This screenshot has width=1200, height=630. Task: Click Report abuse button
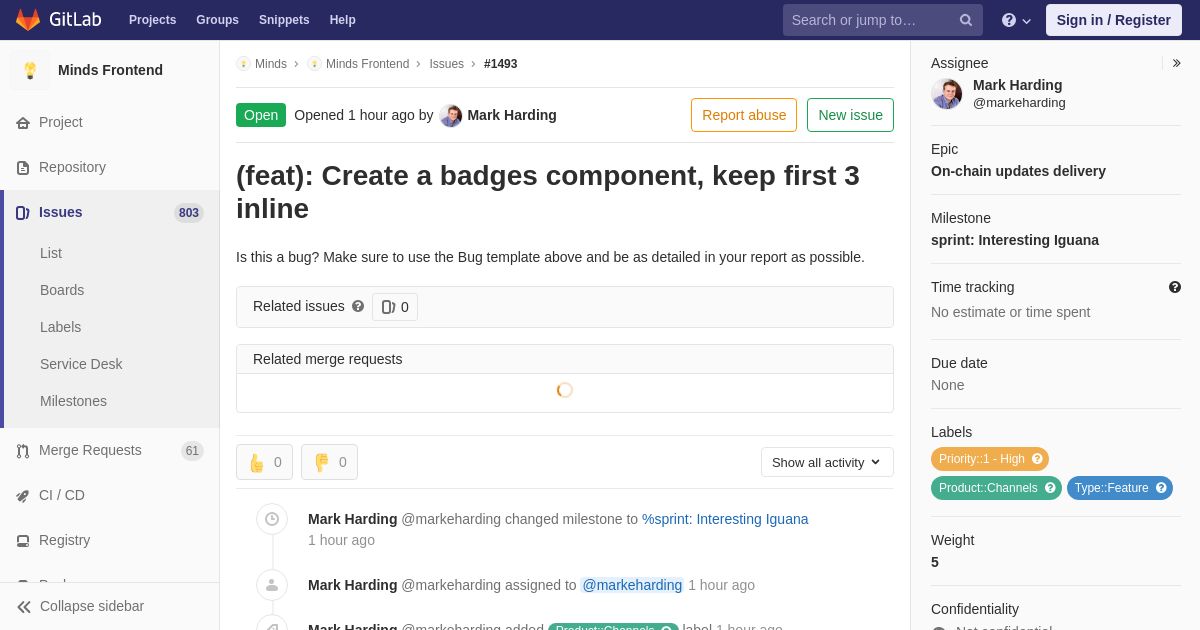(x=744, y=115)
